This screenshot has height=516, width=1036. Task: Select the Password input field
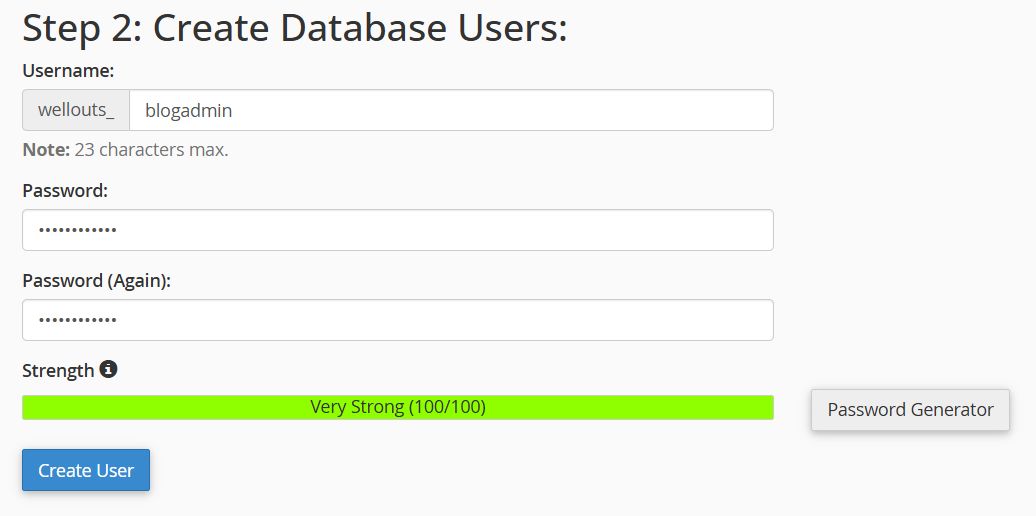tap(398, 230)
